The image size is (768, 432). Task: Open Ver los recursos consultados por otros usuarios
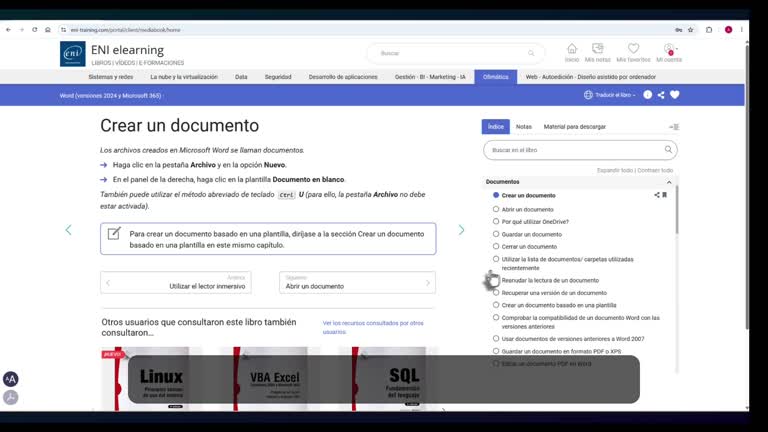point(373,328)
